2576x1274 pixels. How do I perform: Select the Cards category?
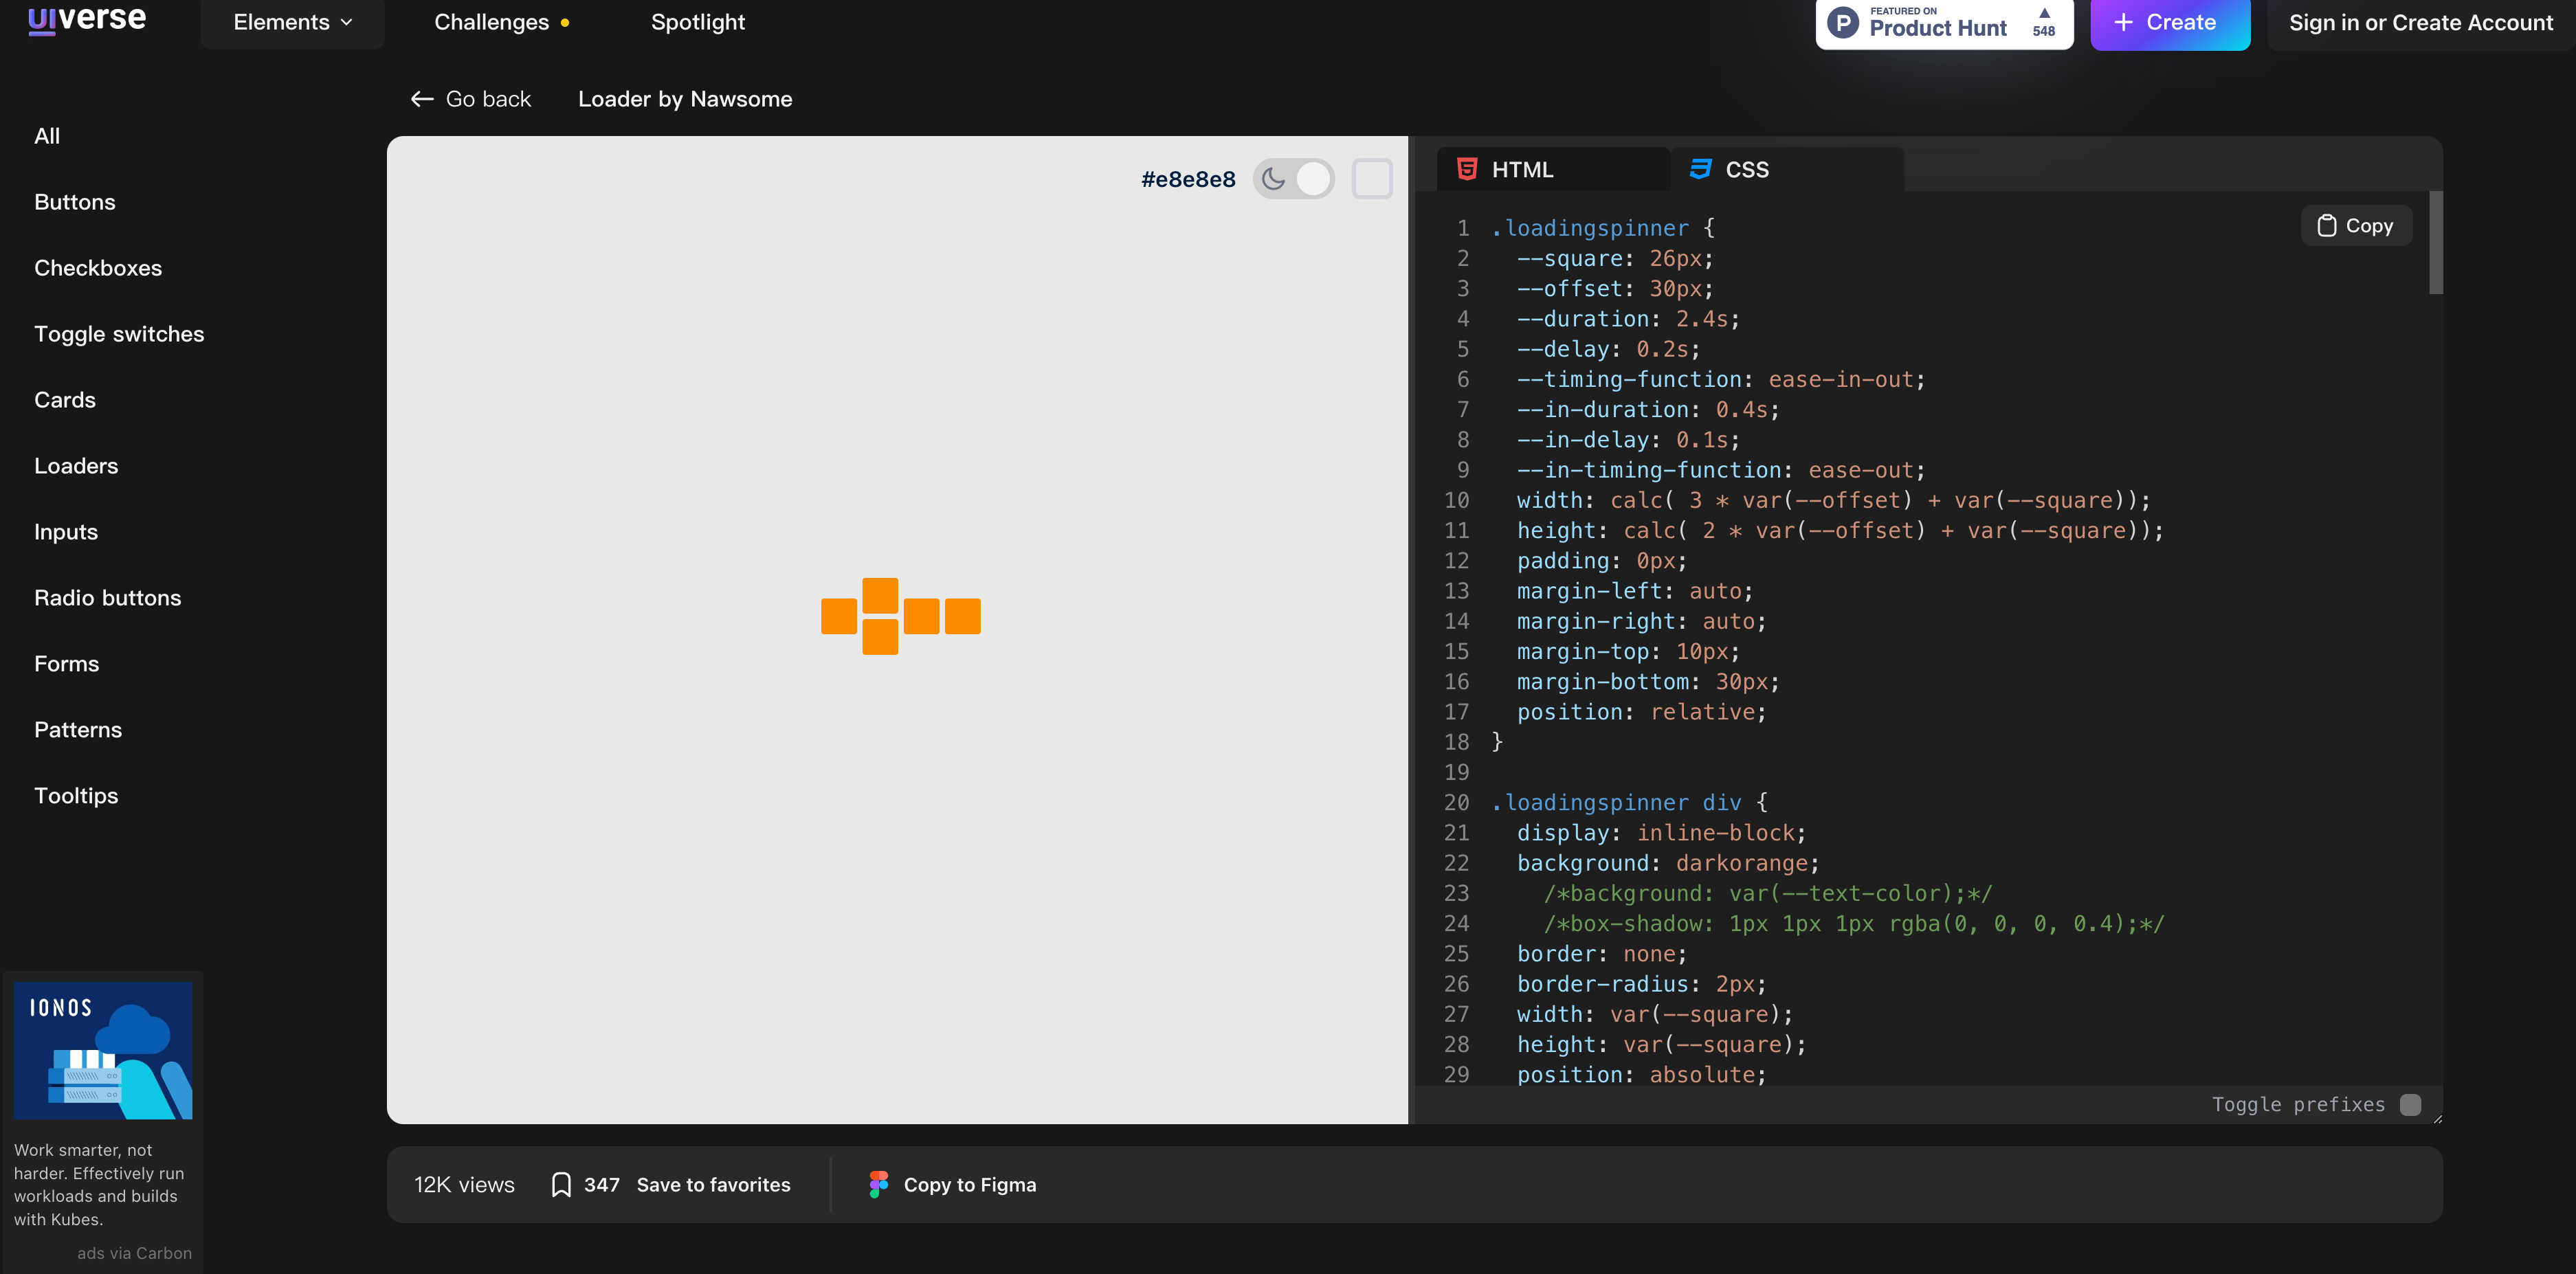[x=65, y=400]
